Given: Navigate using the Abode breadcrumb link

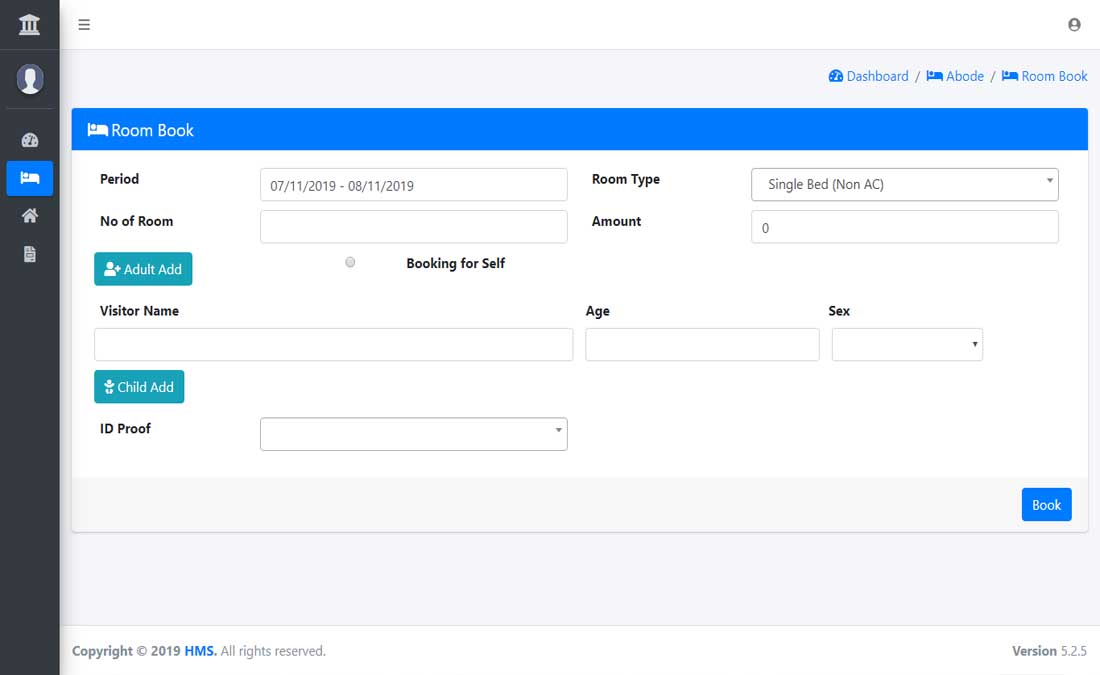Looking at the screenshot, I should [955, 76].
